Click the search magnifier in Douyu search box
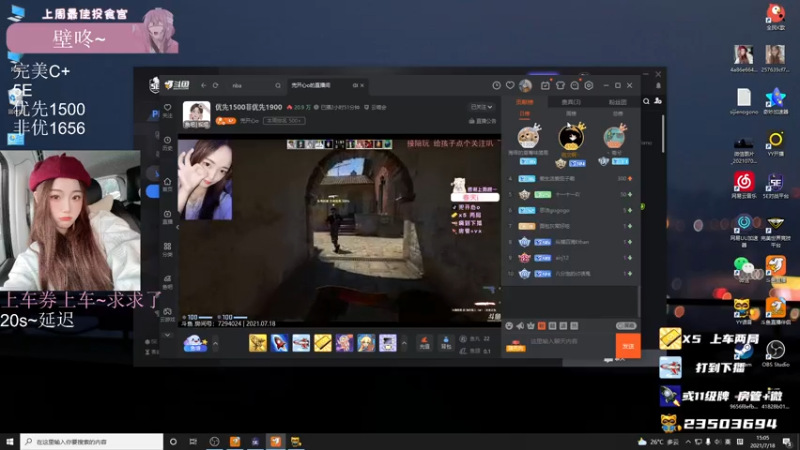The image size is (800, 450). click(x=278, y=86)
